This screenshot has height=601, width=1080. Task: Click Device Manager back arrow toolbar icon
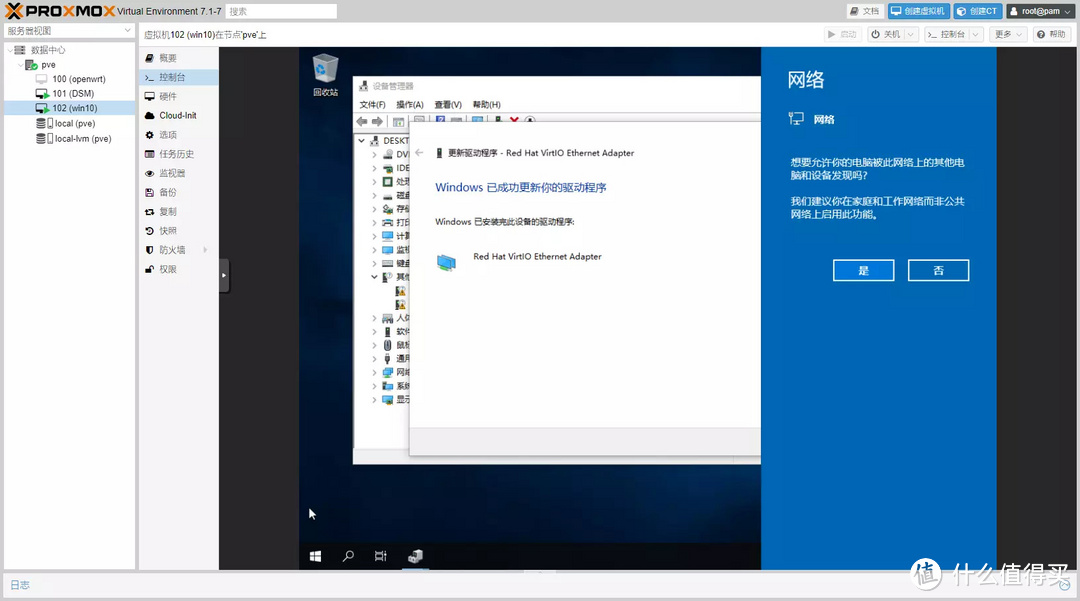362,122
